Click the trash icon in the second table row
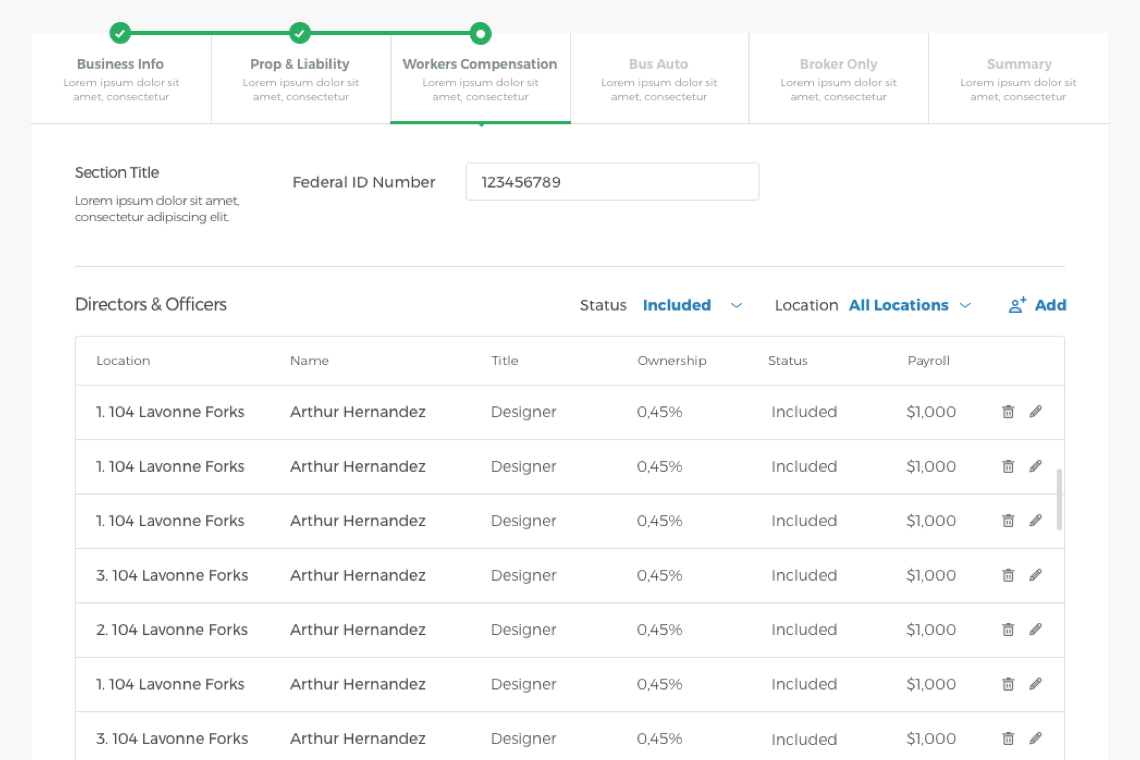This screenshot has width=1140, height=760. 1008,467
